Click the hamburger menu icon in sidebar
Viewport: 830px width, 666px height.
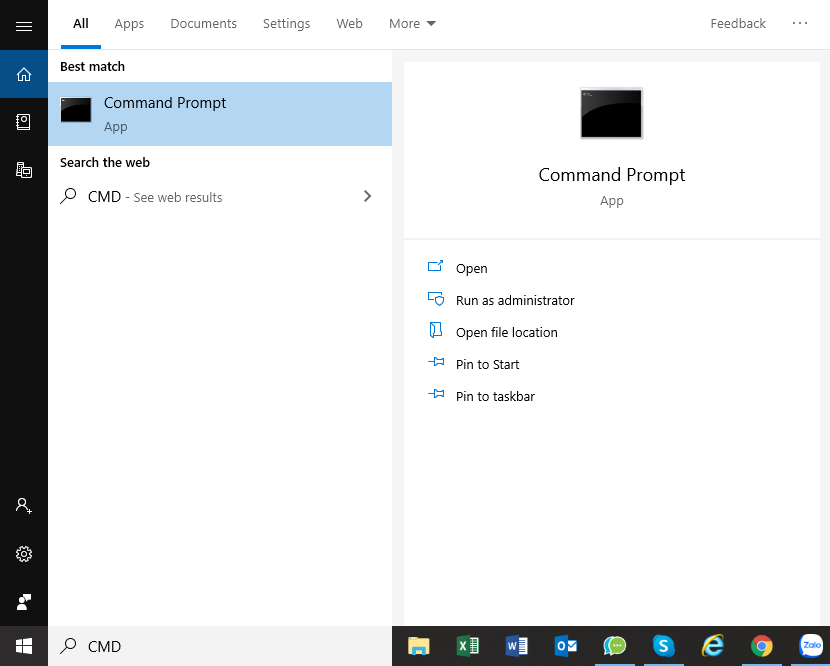click(24, 26)
